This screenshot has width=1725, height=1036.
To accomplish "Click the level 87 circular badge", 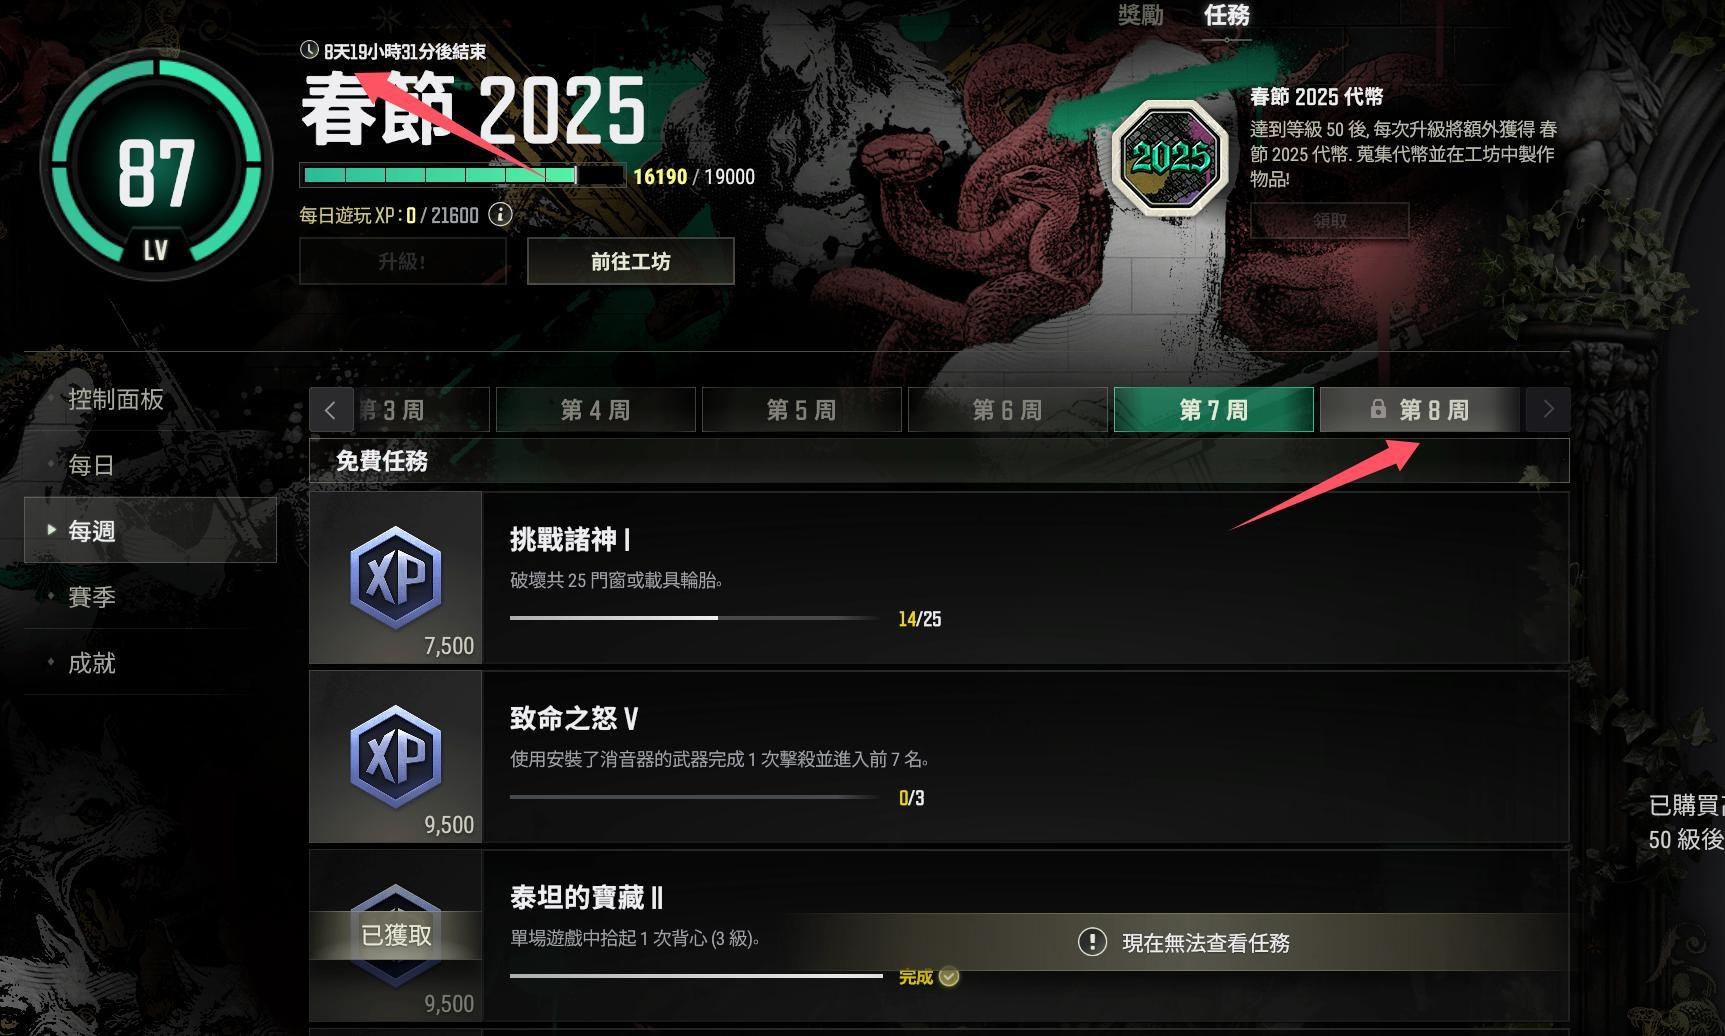I will 156,167.
